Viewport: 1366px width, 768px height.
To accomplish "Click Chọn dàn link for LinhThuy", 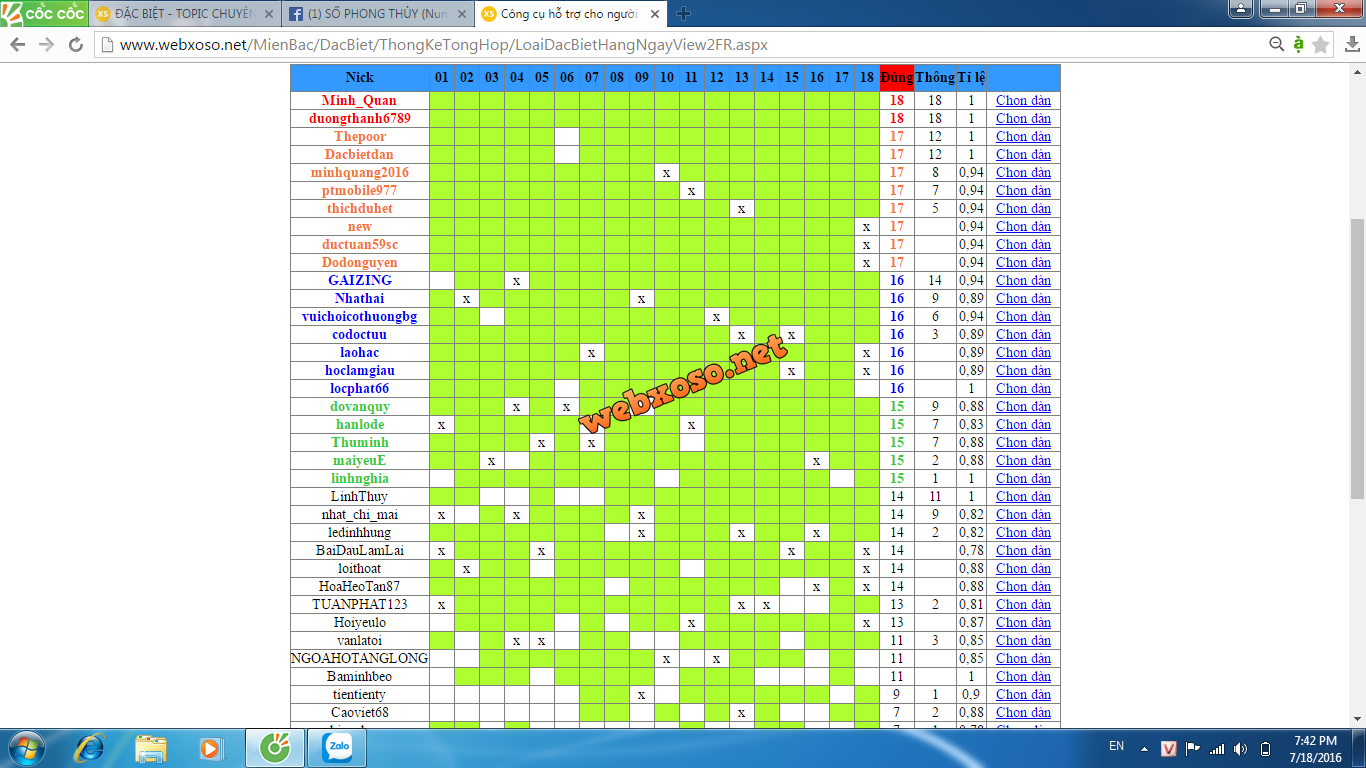I will [1023, 496].
